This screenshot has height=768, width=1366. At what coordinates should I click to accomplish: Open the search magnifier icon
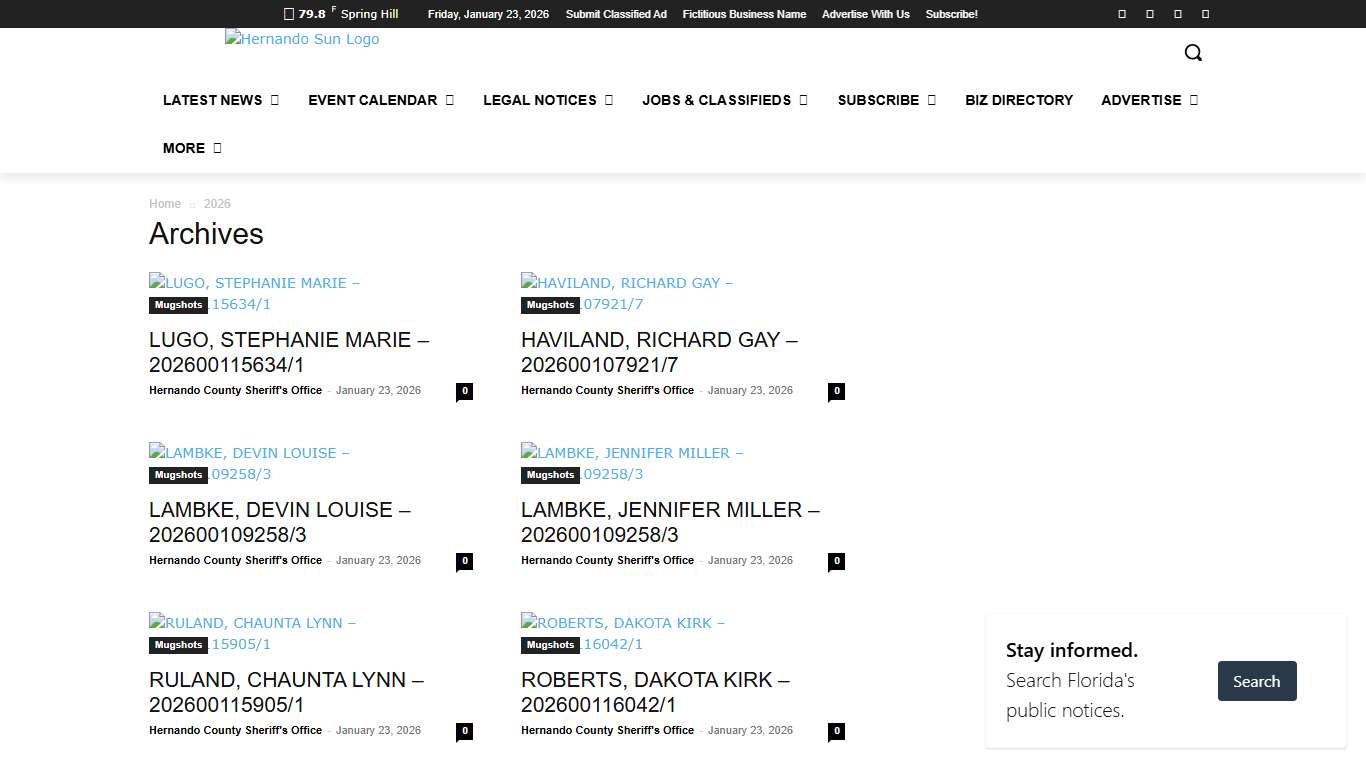1192,53
